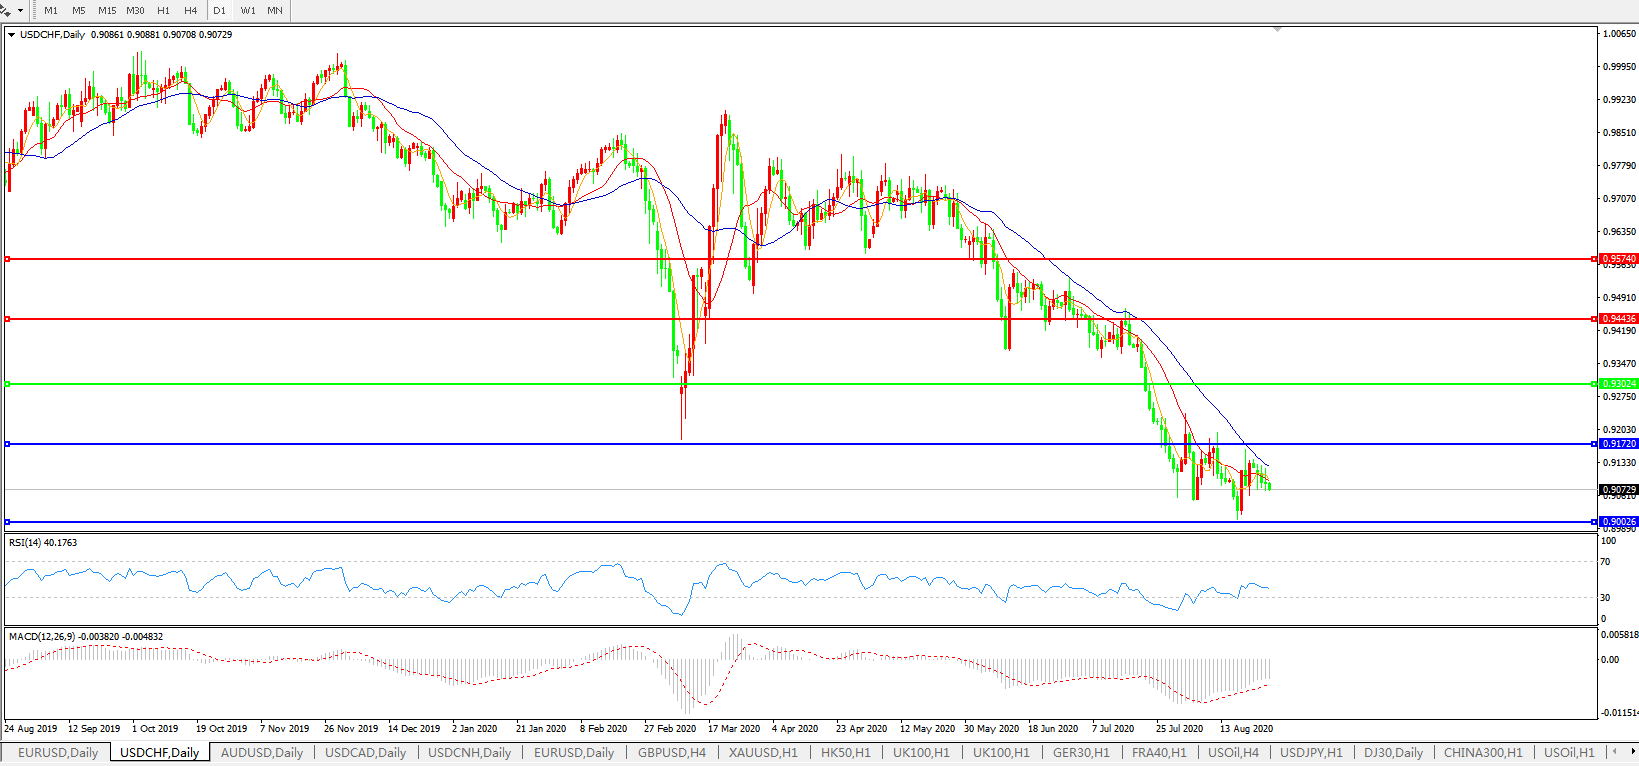The height and width of the screenshot is (766, 1639).
Task: Click the RSI(14) indicator label
Action: tap(42, 543)
